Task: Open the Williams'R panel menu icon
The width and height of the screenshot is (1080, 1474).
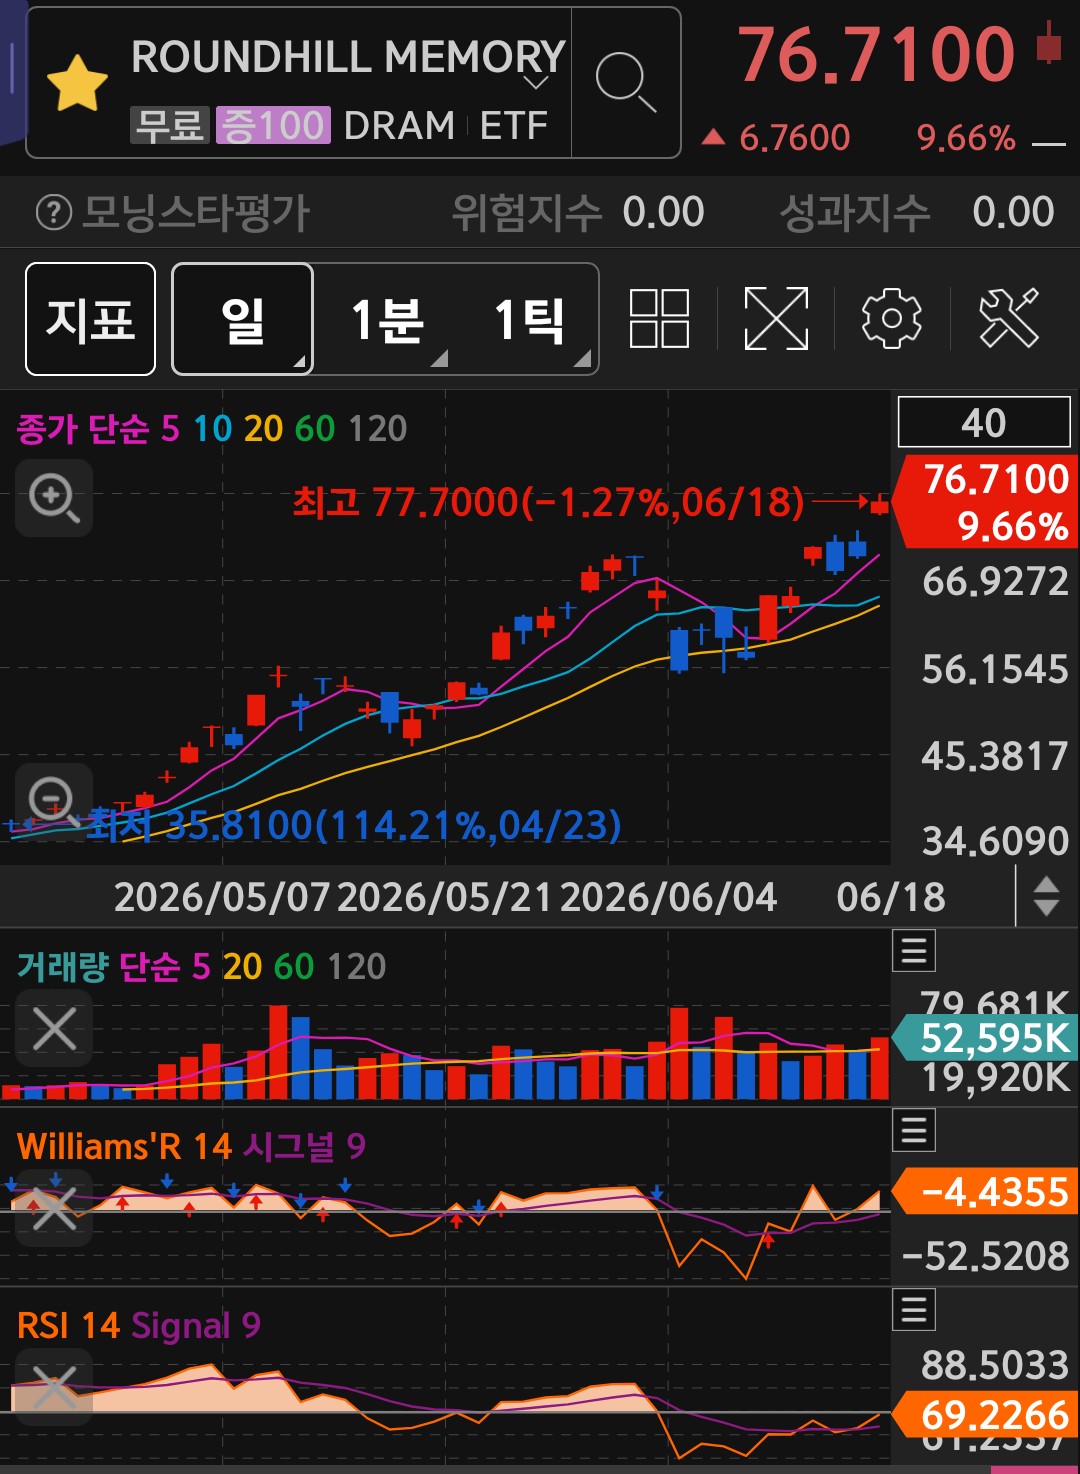Action: 914,1130
